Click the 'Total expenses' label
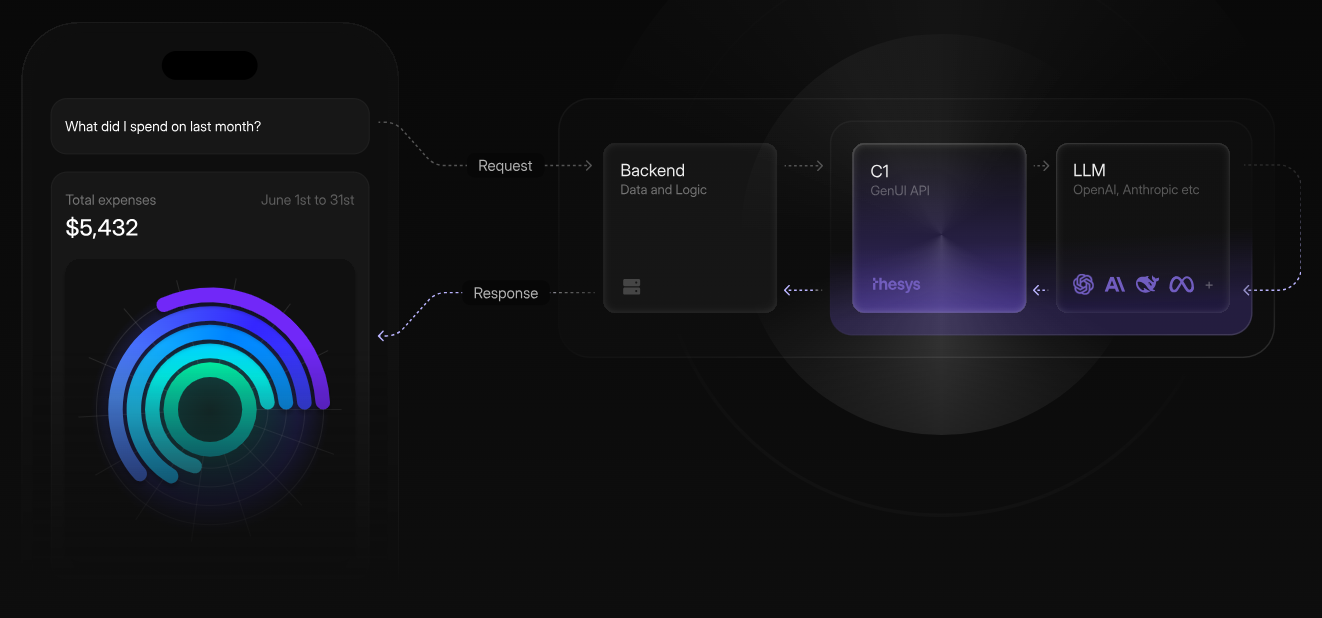This screenshot has width=1322, height=618. pyautogui.click(x=111, y=200)
